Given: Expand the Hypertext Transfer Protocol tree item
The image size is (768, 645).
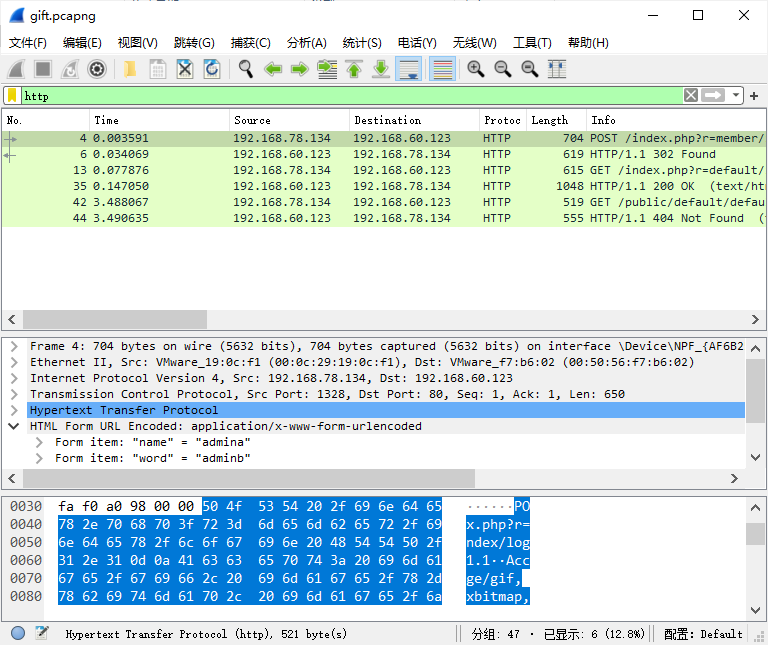Looking at the screenshot, I should [x=14, y=410].
